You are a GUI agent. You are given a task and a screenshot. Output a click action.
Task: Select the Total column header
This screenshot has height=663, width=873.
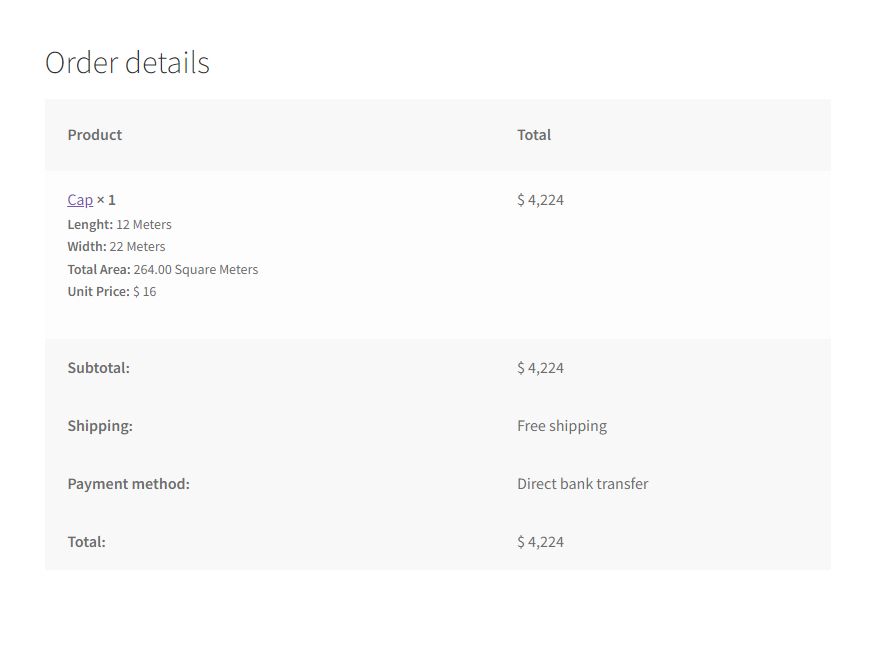click(x=534, y=135)
